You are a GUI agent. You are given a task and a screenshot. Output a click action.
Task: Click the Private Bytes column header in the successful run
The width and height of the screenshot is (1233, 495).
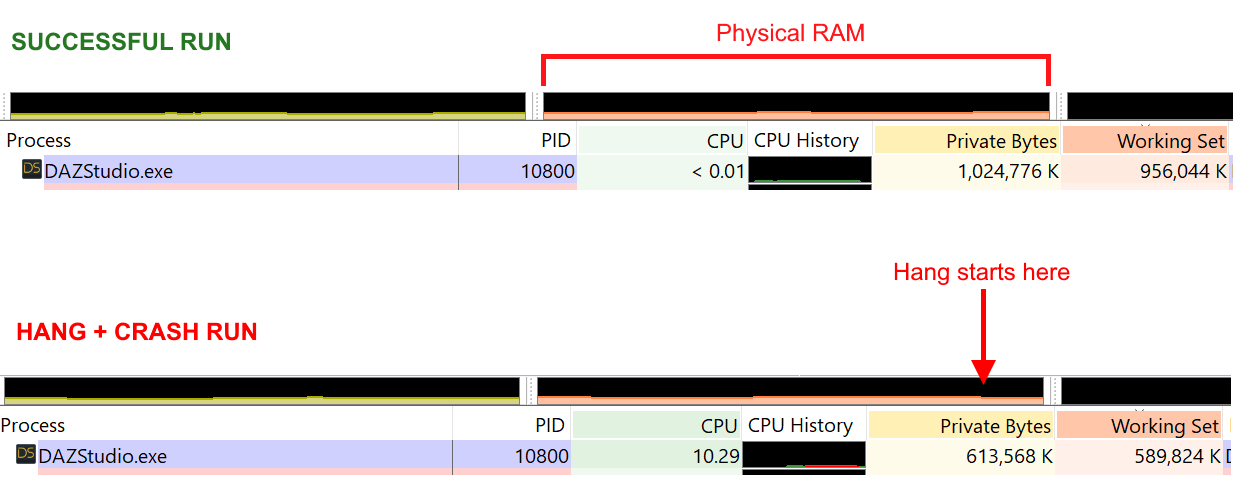pyautogui.click(x=1000, y=141)
